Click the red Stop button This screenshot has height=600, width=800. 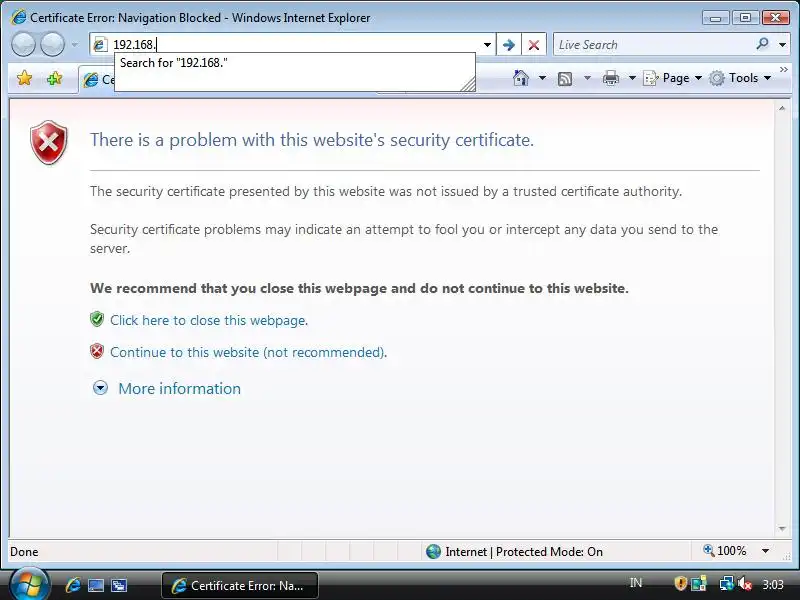click(534, 45)
